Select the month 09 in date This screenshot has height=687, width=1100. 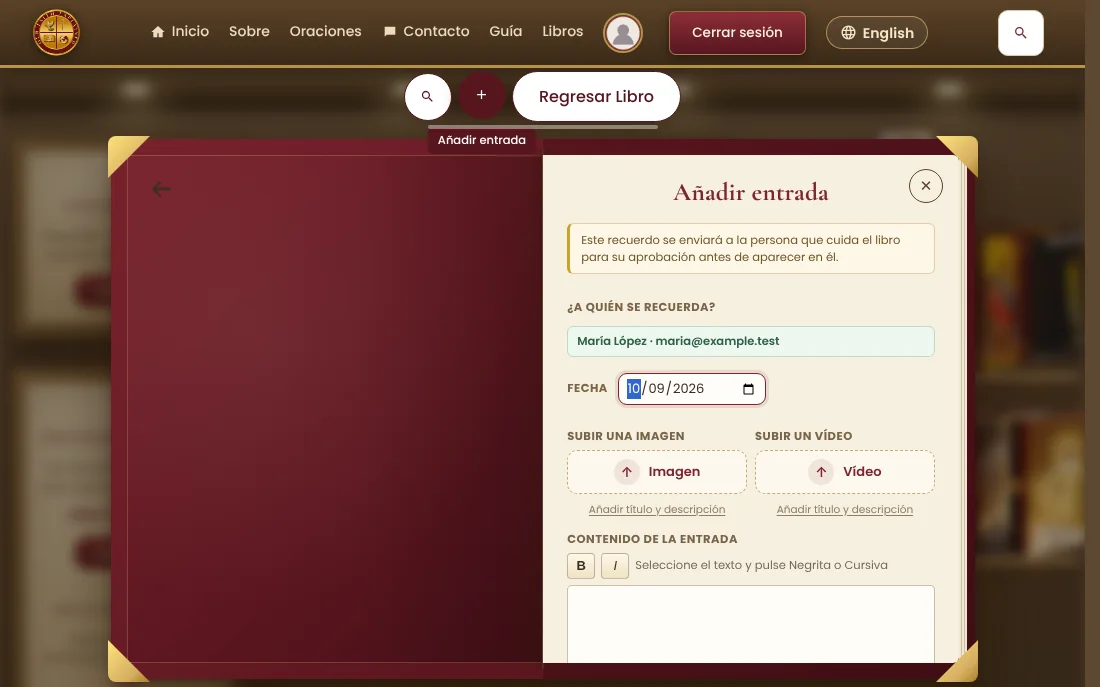click(656, 389)
